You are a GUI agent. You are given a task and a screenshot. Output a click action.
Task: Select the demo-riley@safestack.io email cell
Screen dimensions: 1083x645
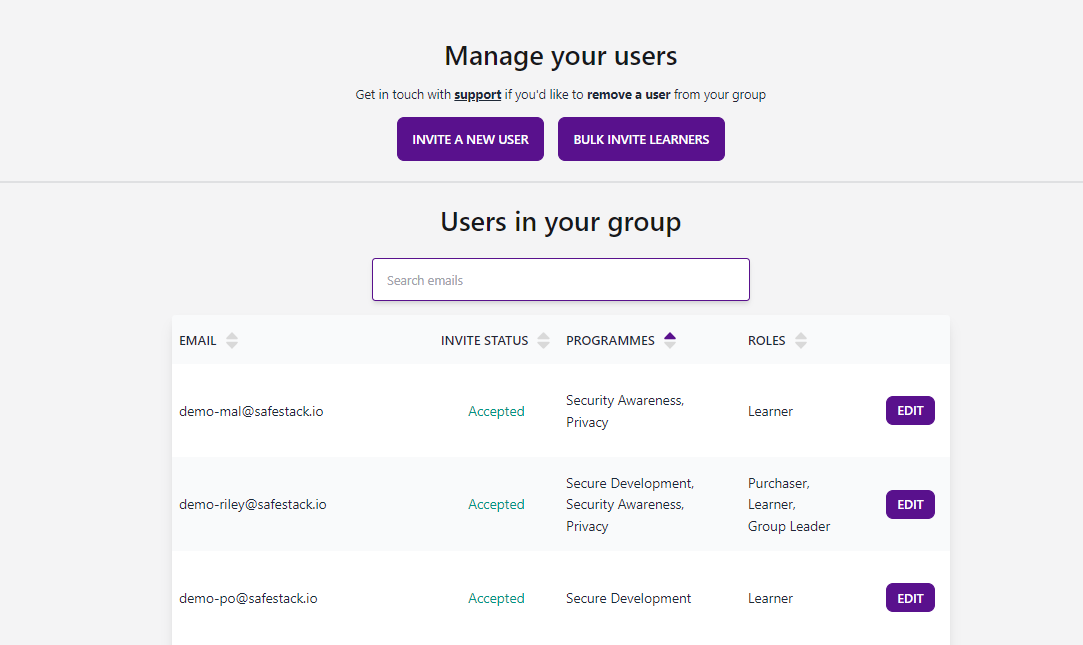(x=253, y=505)
